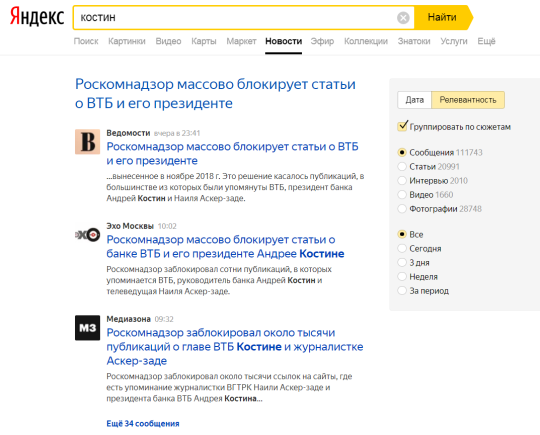
Task: Switch to the Эфир tab
Action: pos(322,41)
